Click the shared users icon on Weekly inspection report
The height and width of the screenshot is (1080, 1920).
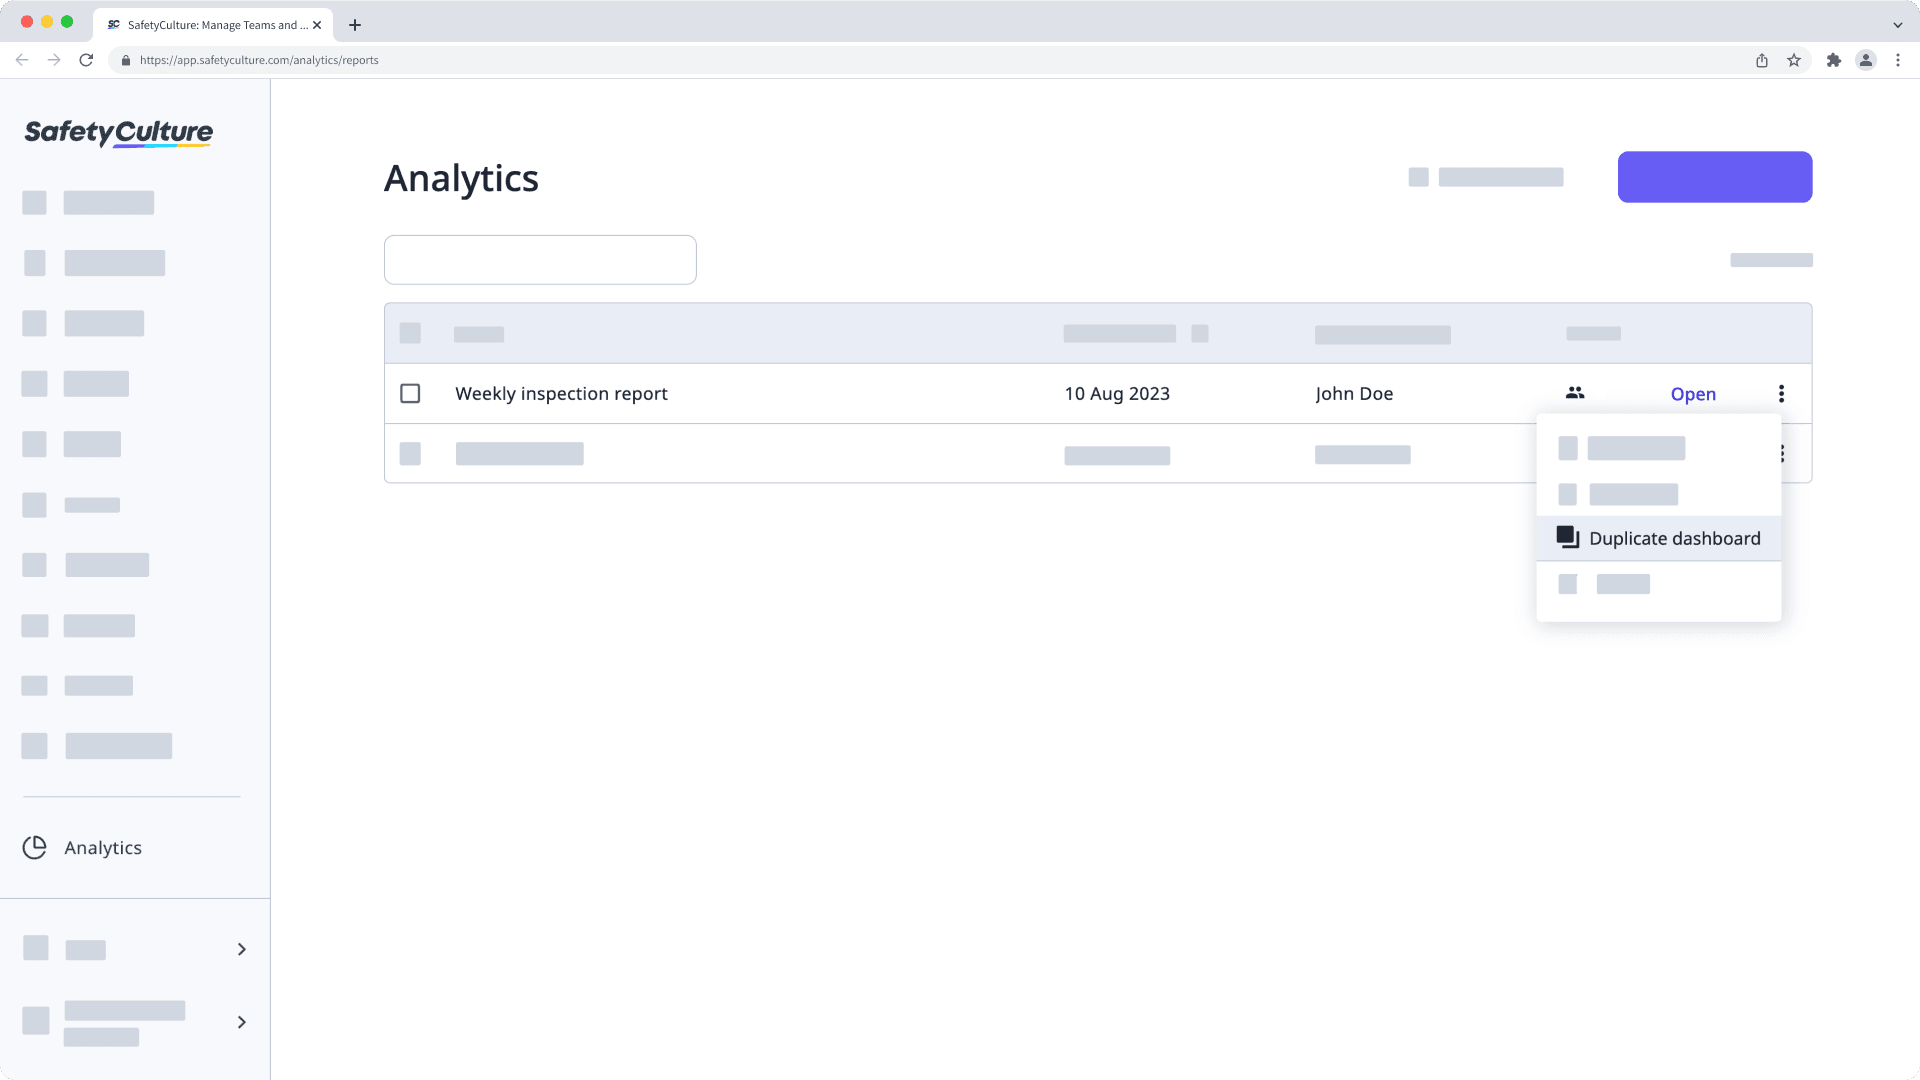pyautogui.click(x=1574, y=393)
